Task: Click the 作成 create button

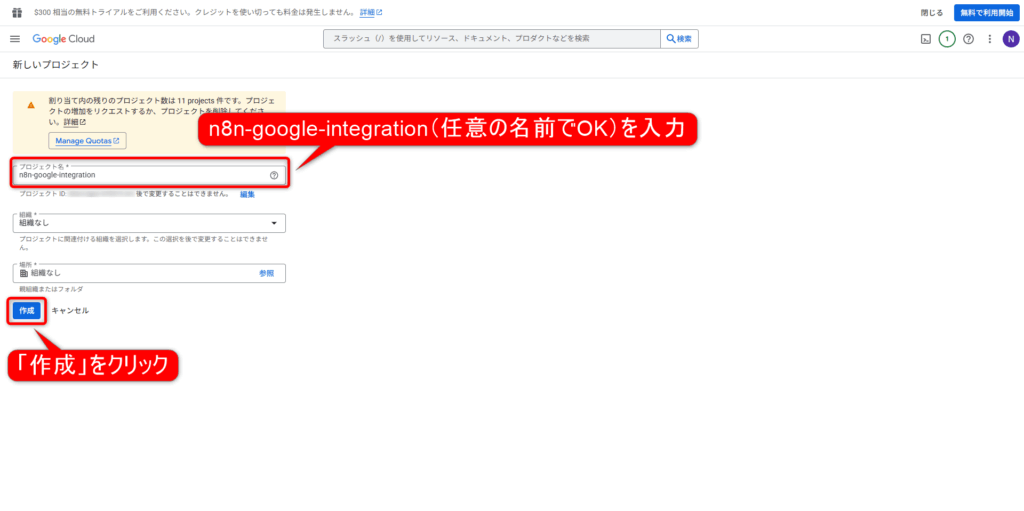Action: click(26, 311)
